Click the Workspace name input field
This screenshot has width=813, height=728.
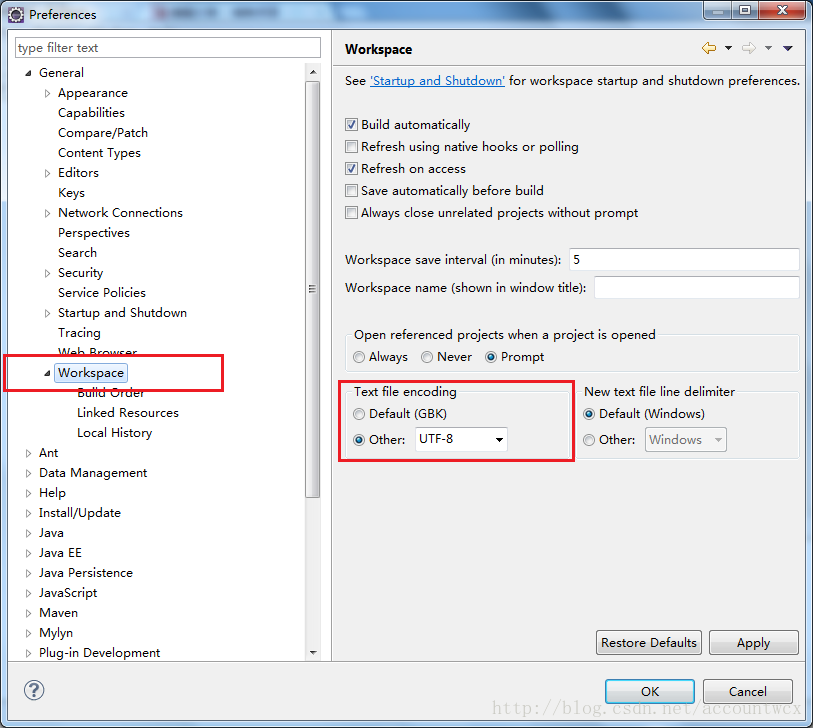pyautogui.click(x=696, y=287)
